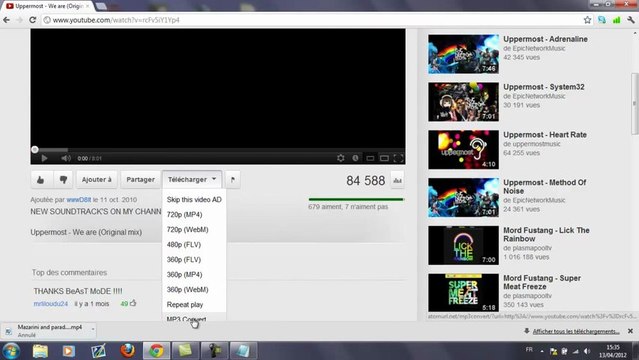Play the video with the play button
Screen dimensions: 639x360
pos(44,158)
